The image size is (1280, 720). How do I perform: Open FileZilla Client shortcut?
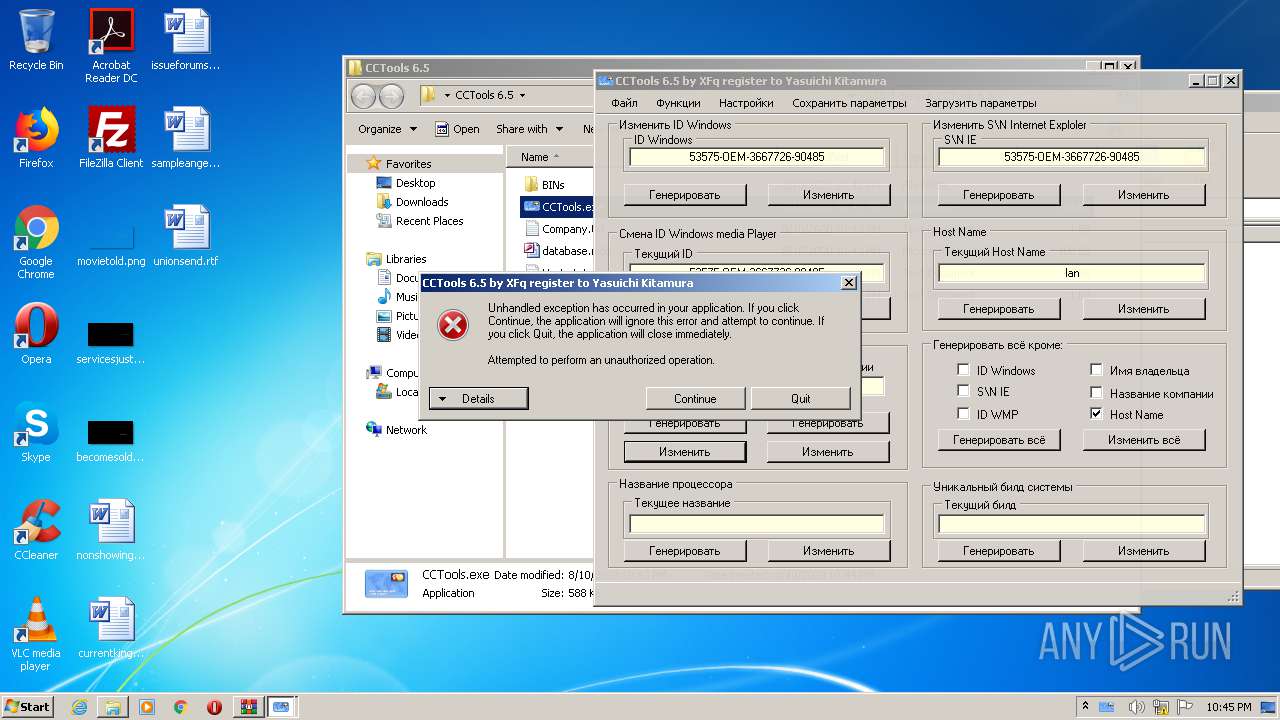click(111, 137)
